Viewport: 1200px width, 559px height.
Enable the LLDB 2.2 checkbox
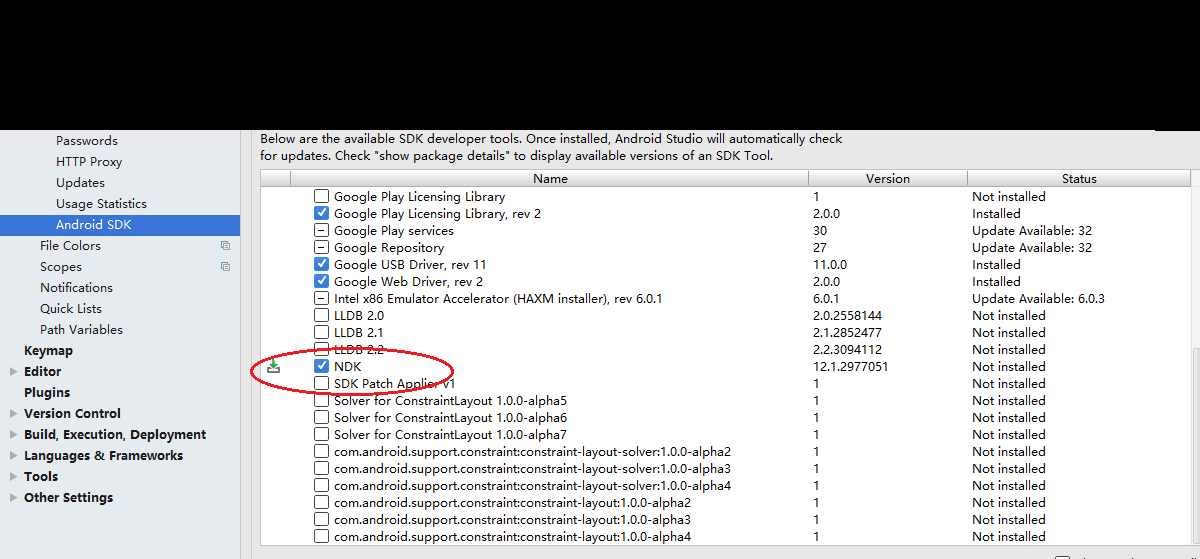coord(321,350)
